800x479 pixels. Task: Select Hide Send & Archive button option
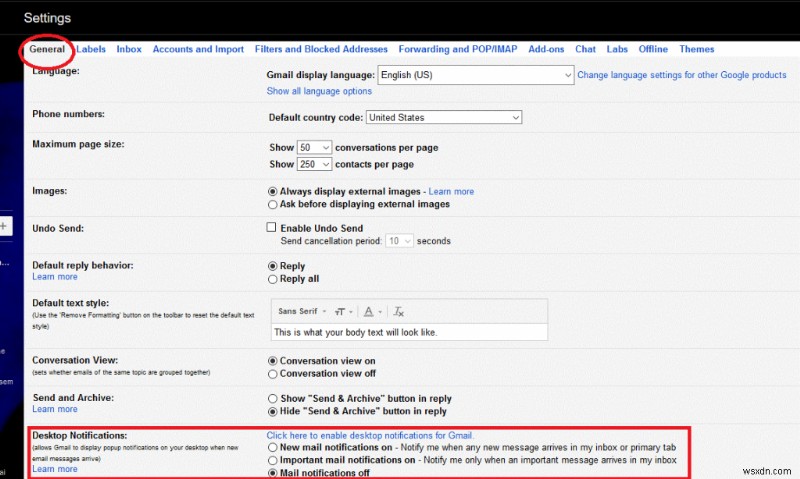(x=272, y=412)
